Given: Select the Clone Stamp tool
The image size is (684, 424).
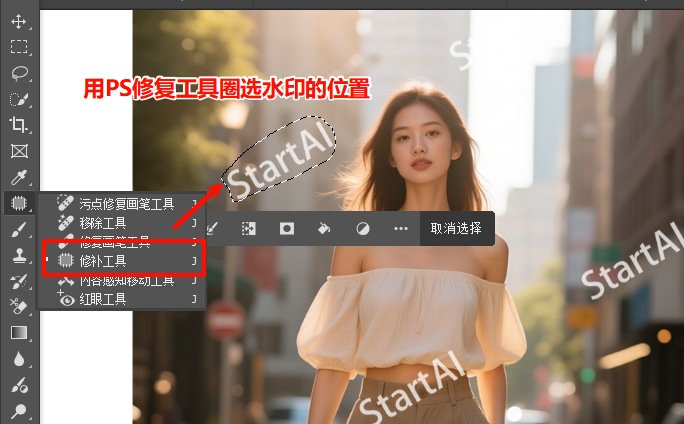Looking at the screenshot, I should 19,256.
